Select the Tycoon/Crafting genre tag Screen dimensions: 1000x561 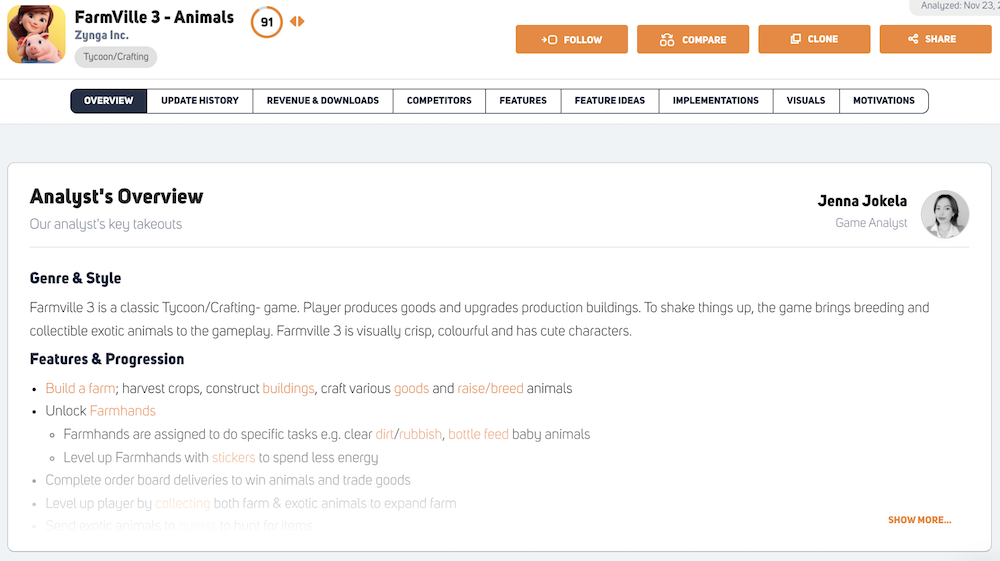115,57
